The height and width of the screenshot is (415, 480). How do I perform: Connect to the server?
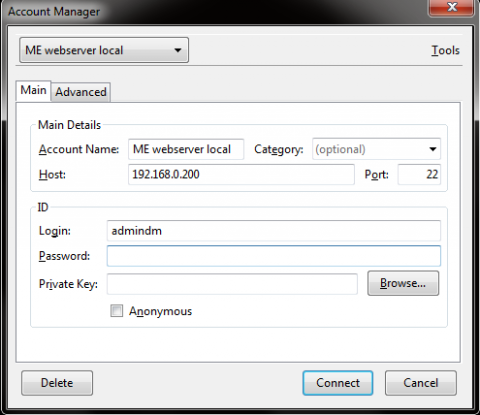338,383
